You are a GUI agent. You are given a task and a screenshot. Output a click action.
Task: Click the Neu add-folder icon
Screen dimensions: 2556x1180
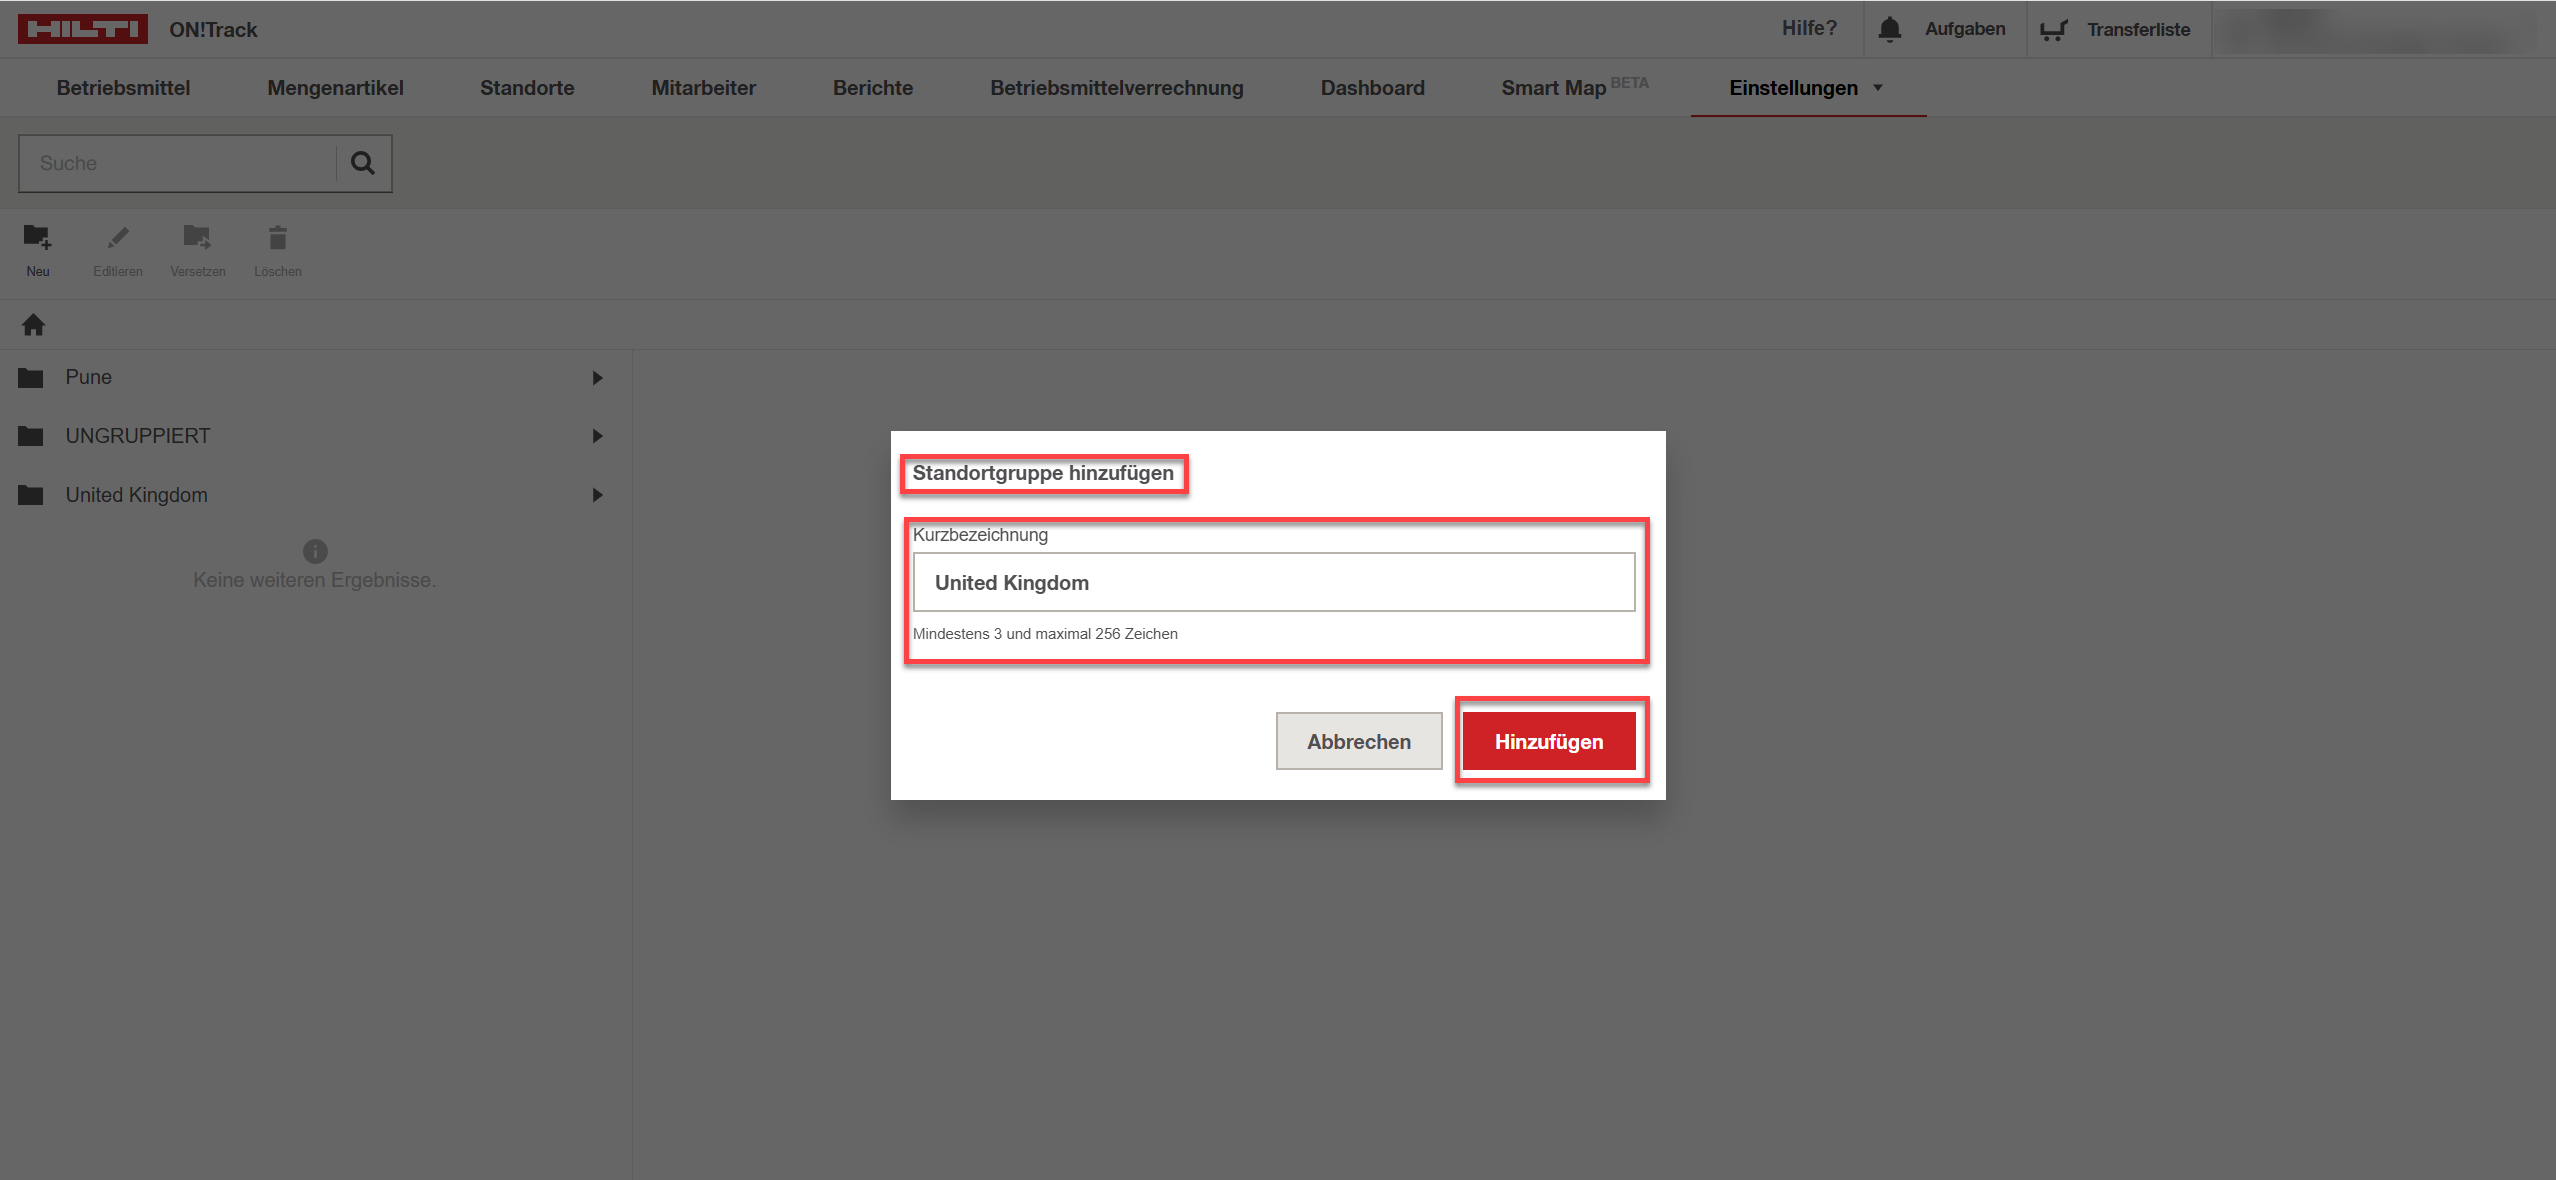[37, 237]
